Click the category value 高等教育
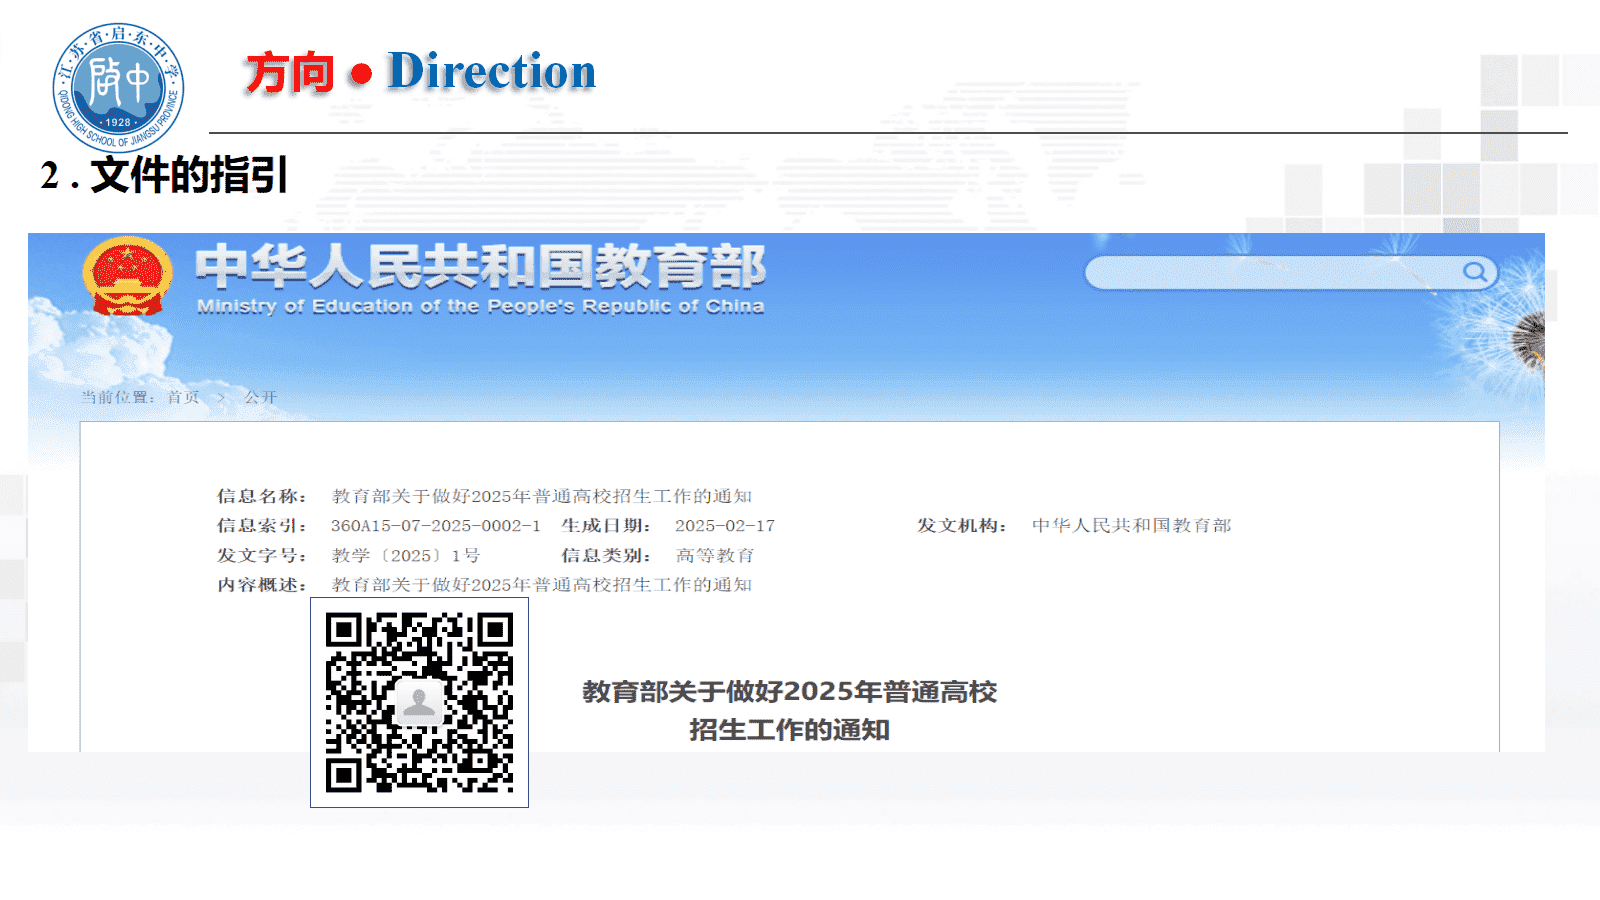This screenshot has width=1600, height=900. [715, 556]
